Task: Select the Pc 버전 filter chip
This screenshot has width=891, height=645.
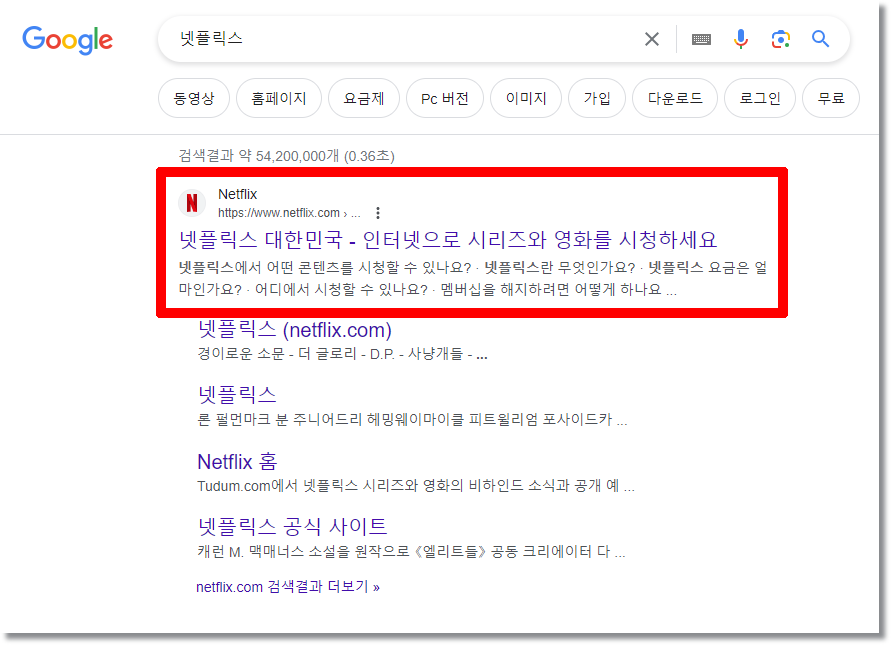Action: pyautogui.click(x=445, y=98)
